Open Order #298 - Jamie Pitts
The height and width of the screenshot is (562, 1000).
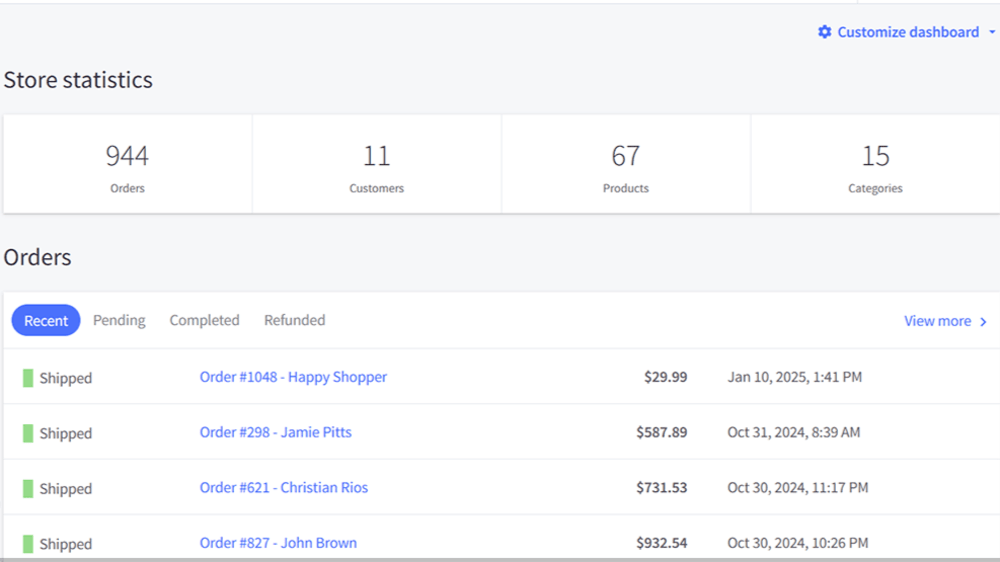(x=275, y=433)
